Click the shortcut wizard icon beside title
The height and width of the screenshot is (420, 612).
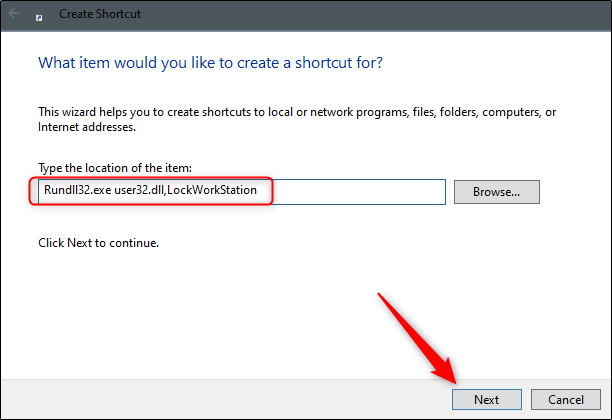click(x=39, y=18)
